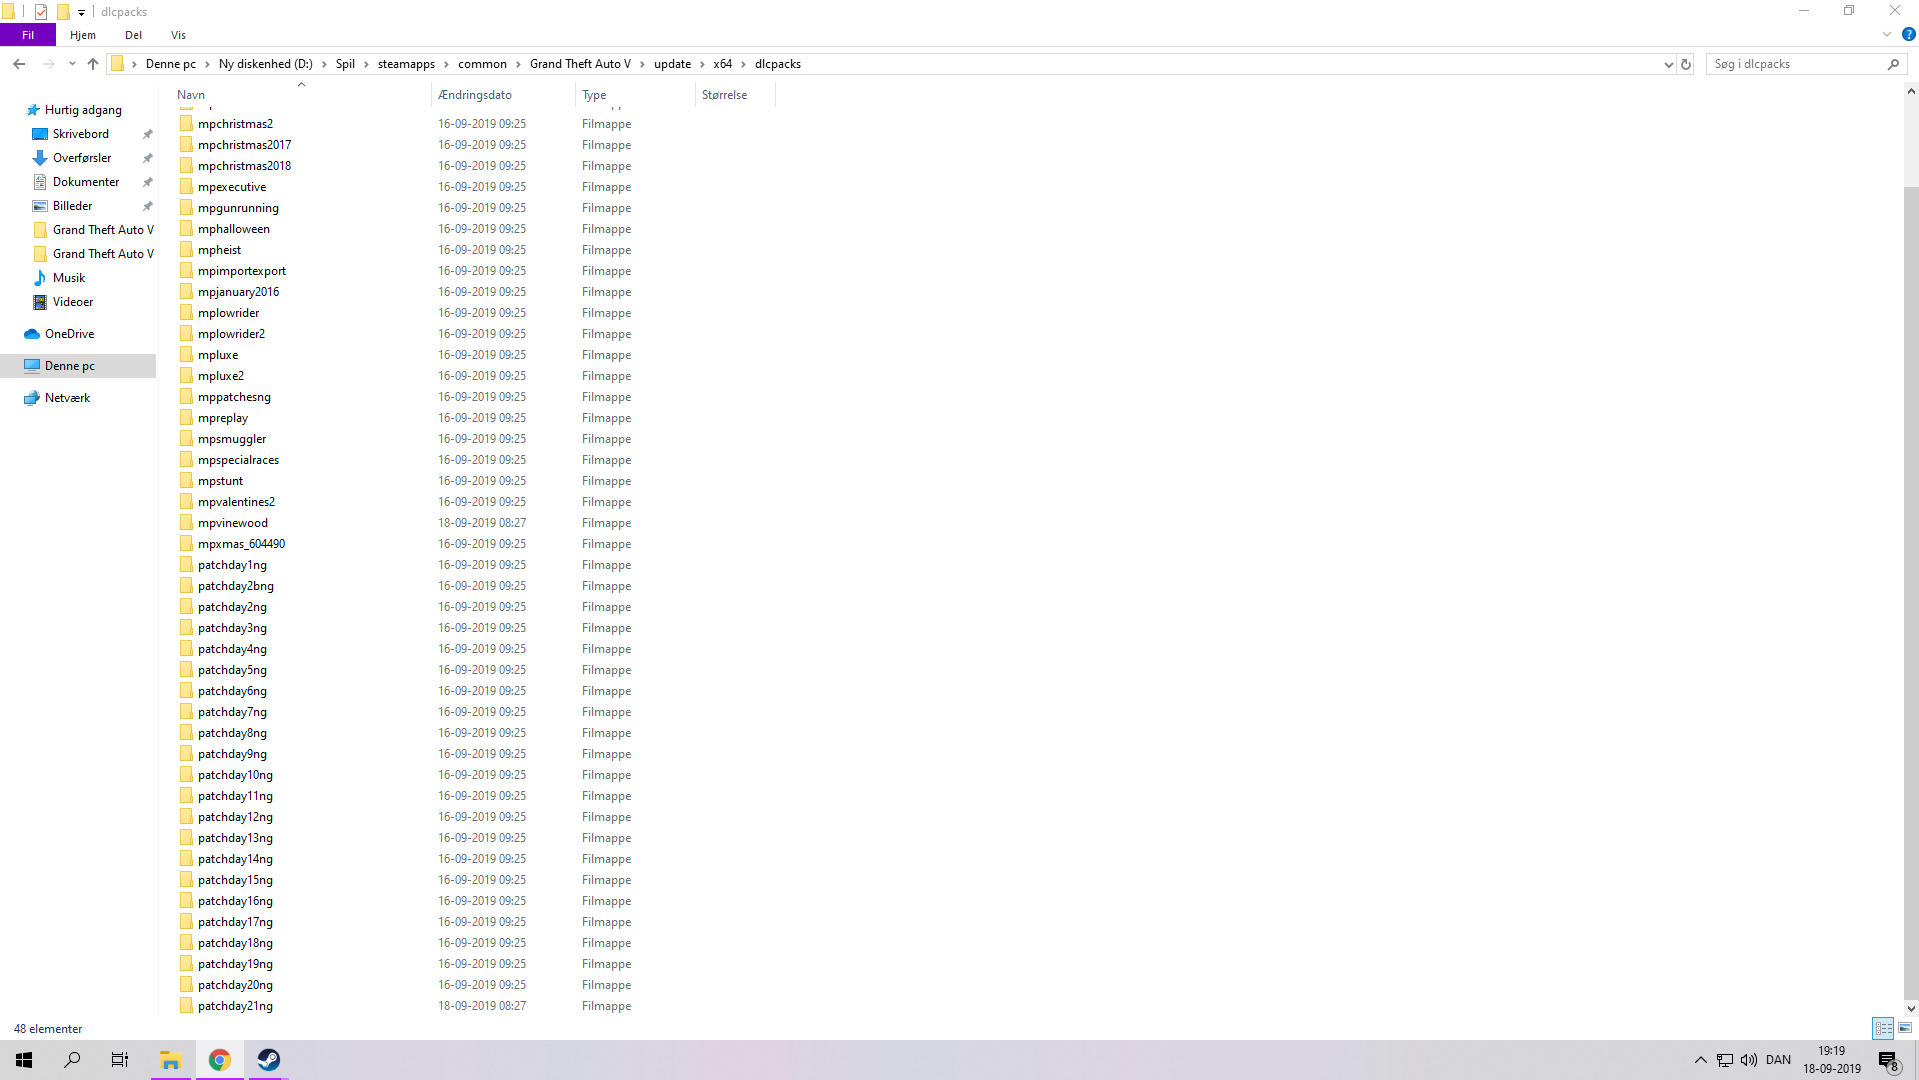Select the patchday2bng folder

coord(236,586)
